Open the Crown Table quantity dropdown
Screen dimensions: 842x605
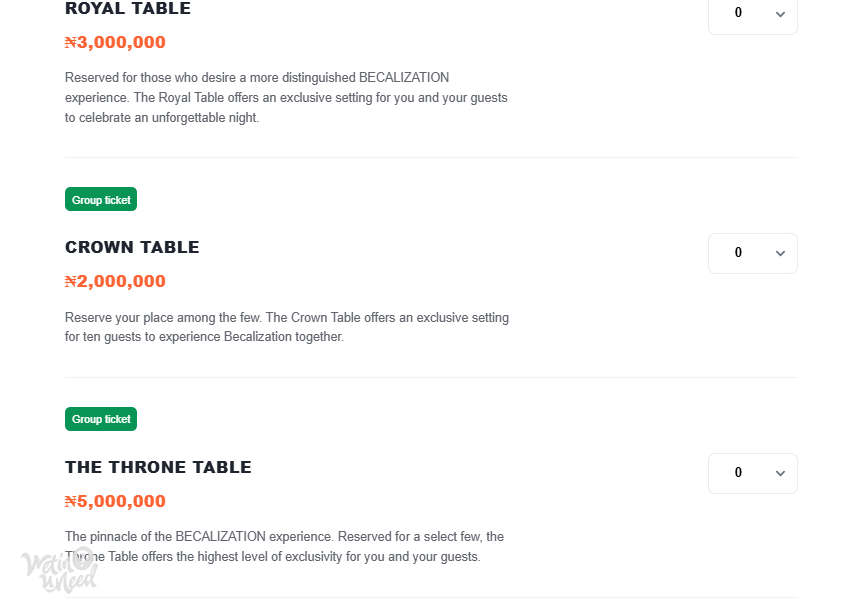752,253
